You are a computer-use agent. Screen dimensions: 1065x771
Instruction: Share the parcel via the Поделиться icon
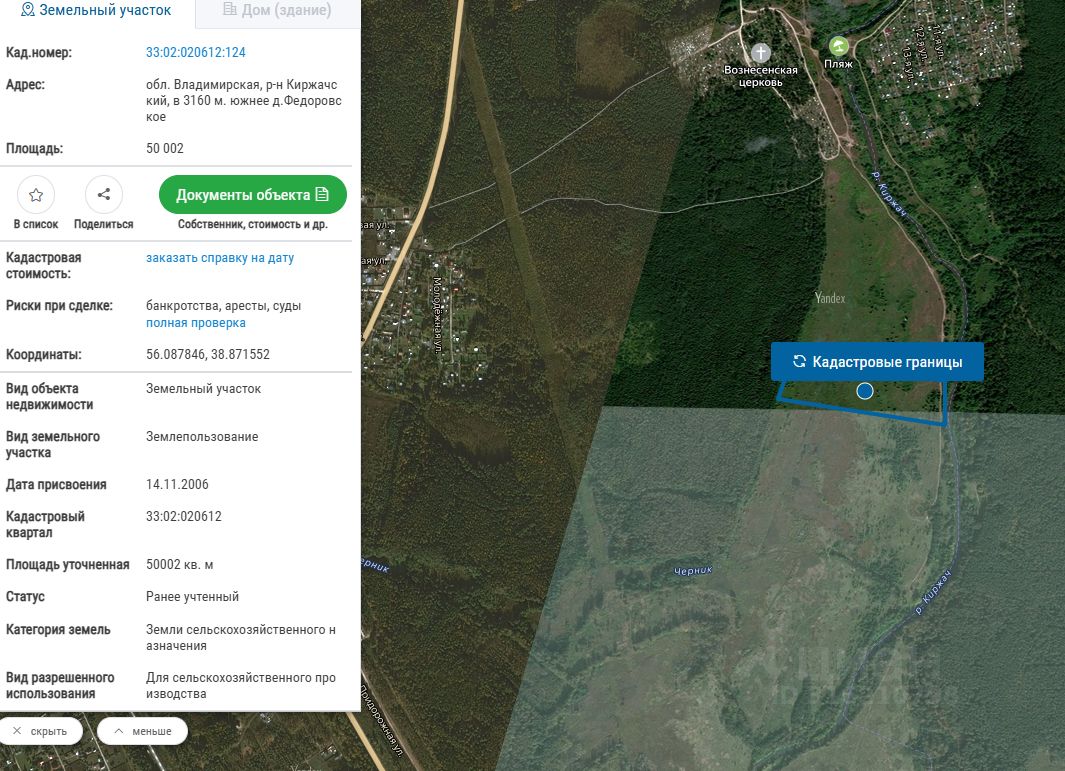pyautogui.click(x=103, y=195)
